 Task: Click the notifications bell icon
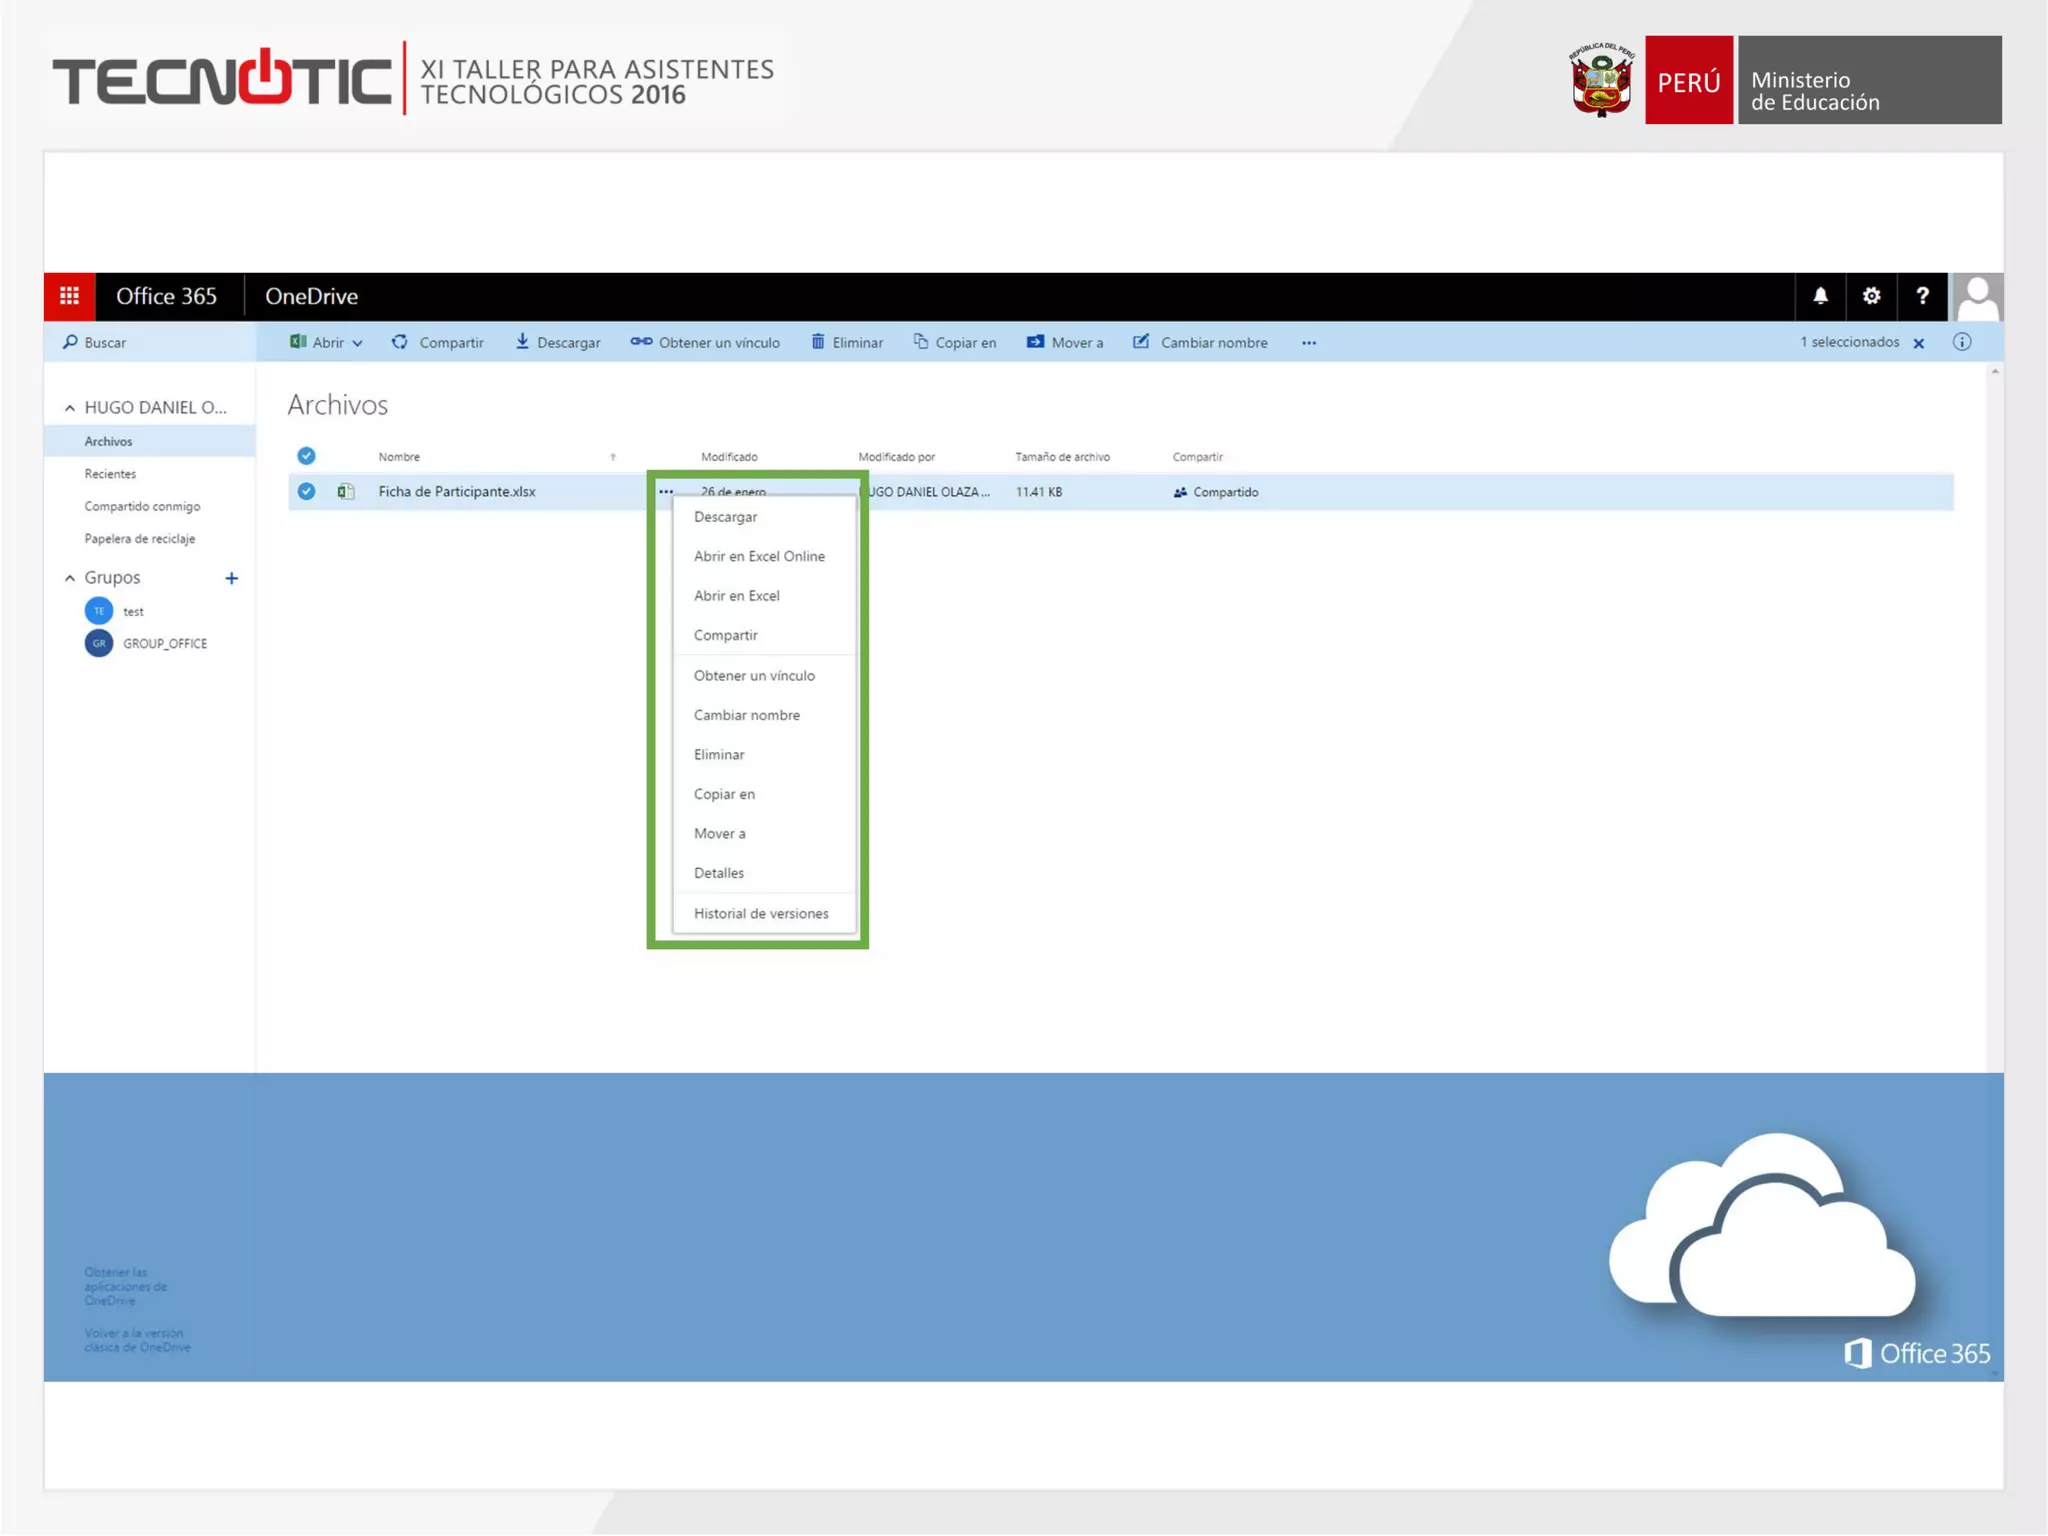pos(1820,296)
